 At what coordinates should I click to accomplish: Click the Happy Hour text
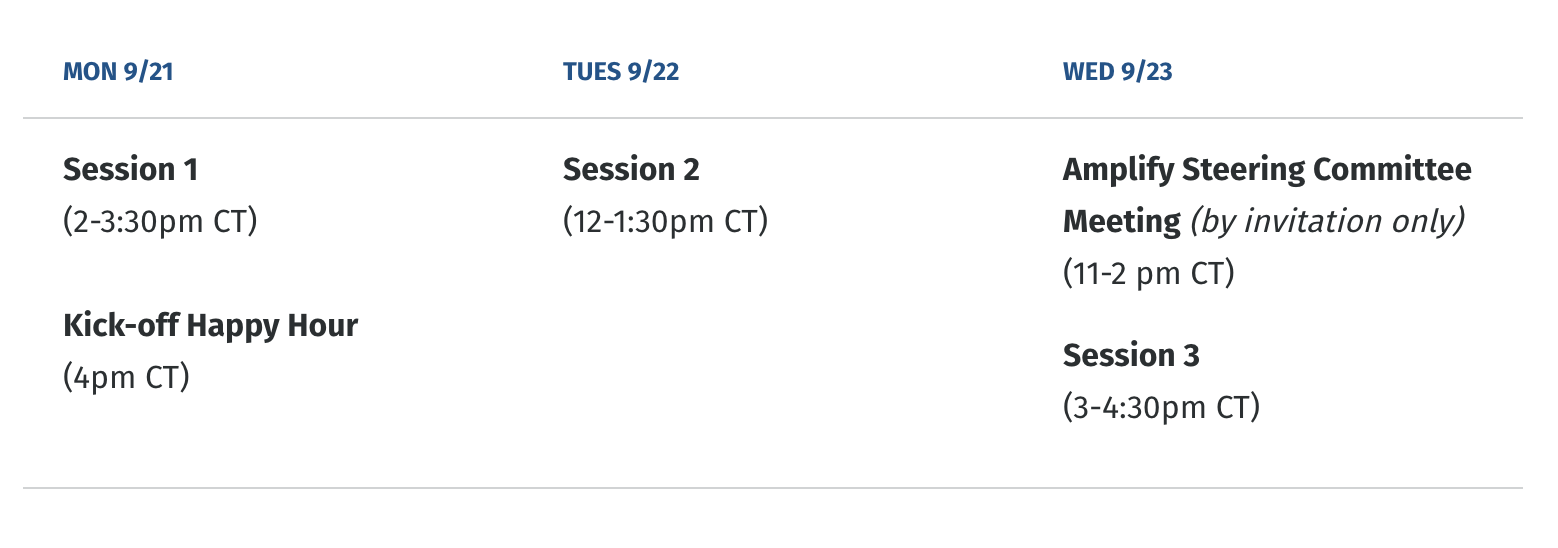coord(272,326)
